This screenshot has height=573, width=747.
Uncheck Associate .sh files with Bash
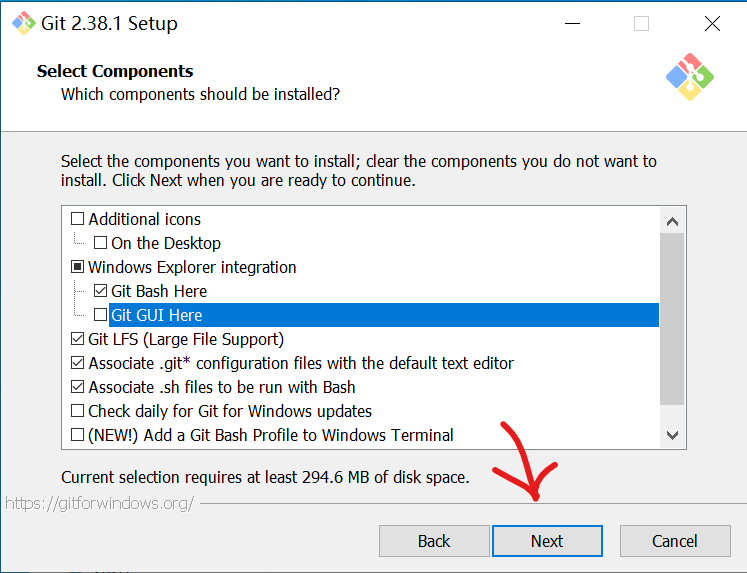[78, 387]
